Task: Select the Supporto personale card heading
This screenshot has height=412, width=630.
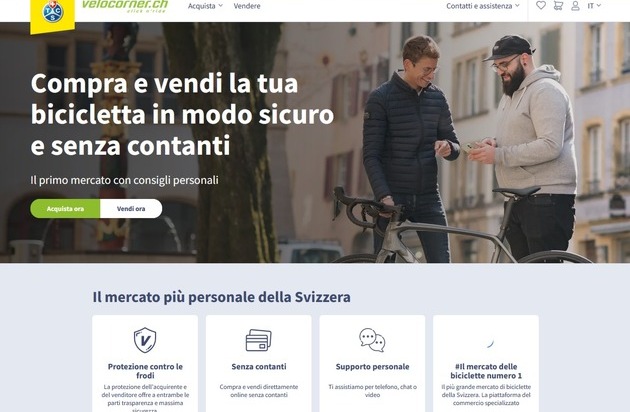Action: click(372, 367)
